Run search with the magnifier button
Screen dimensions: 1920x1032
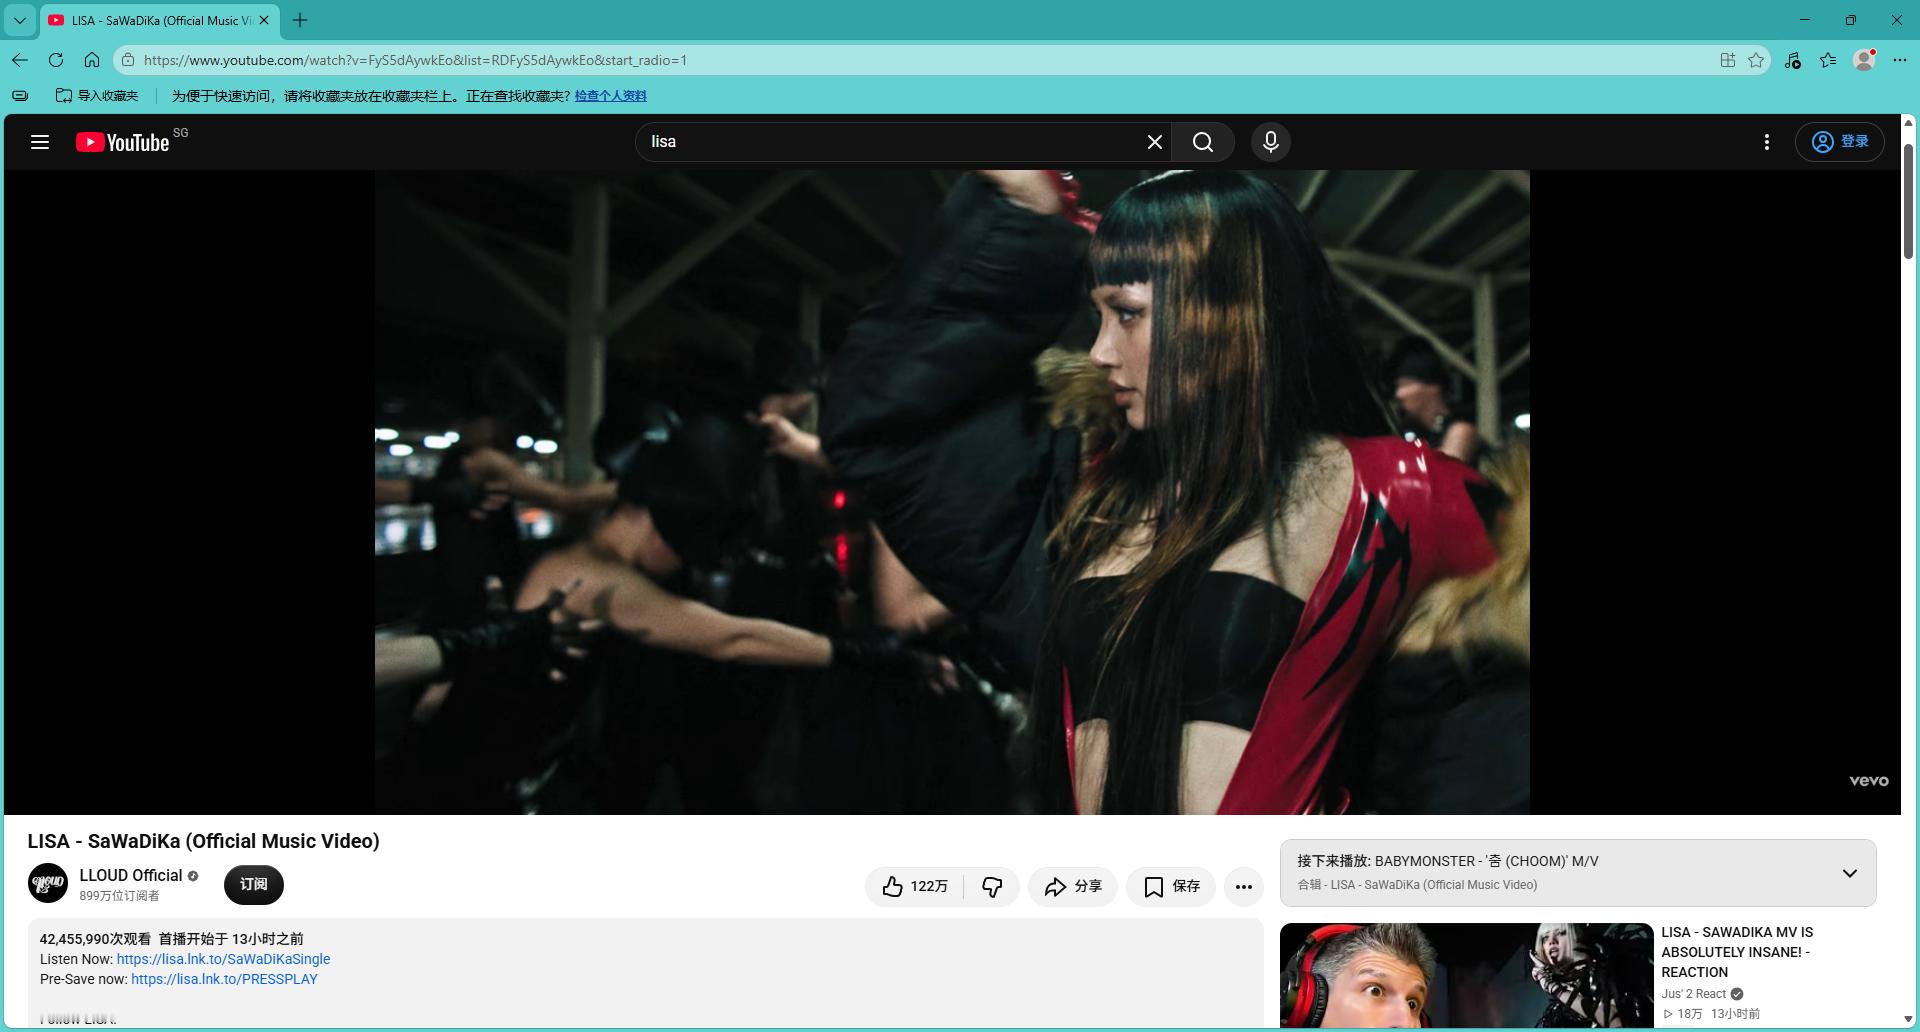[1203, 142]
